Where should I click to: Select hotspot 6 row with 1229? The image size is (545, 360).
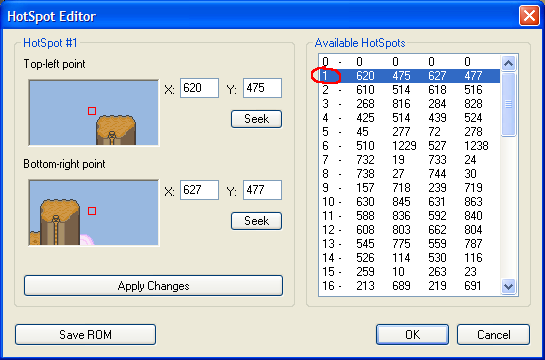[409, 146]
